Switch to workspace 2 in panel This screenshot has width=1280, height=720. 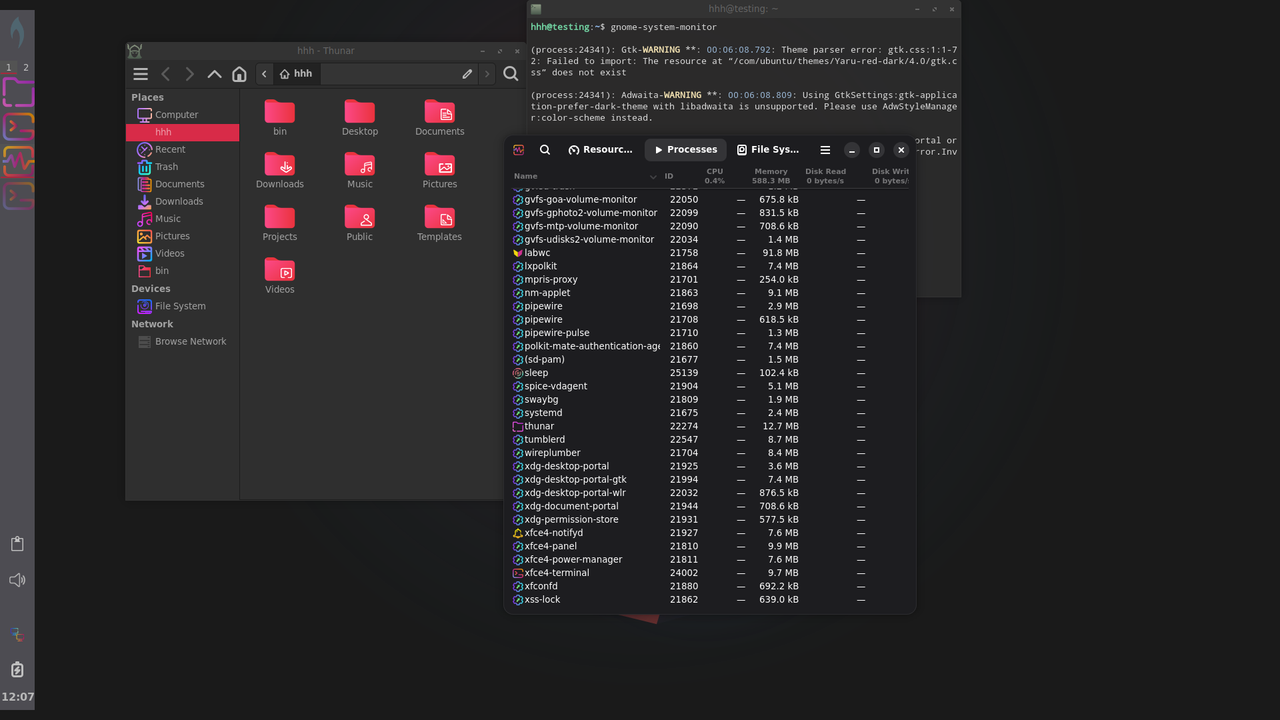[x=26, y=68]
